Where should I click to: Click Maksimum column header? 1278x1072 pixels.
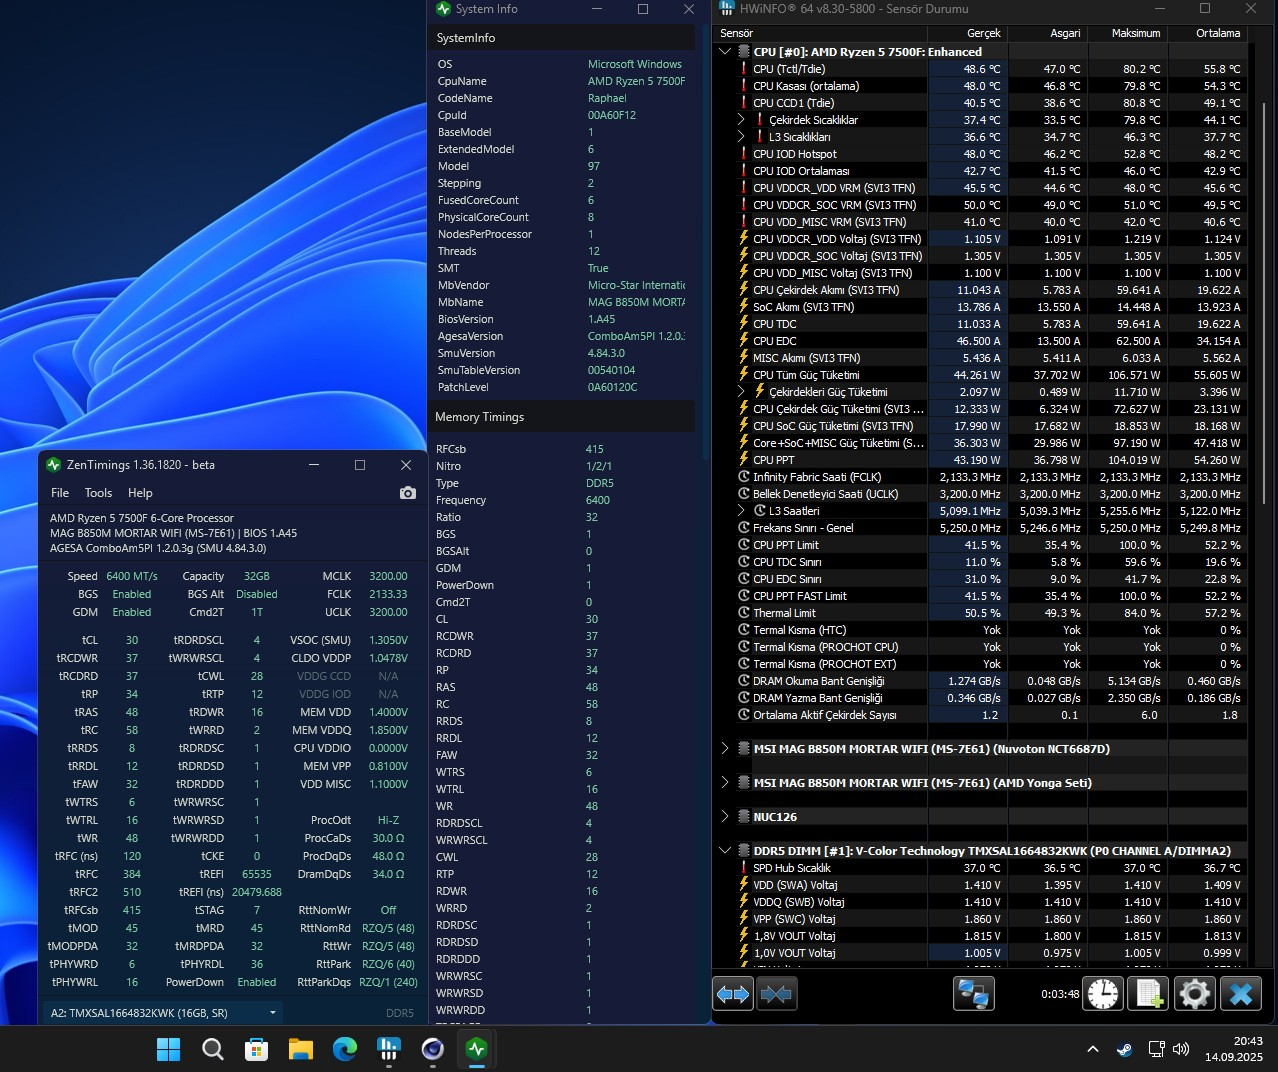click(1127, 33)
